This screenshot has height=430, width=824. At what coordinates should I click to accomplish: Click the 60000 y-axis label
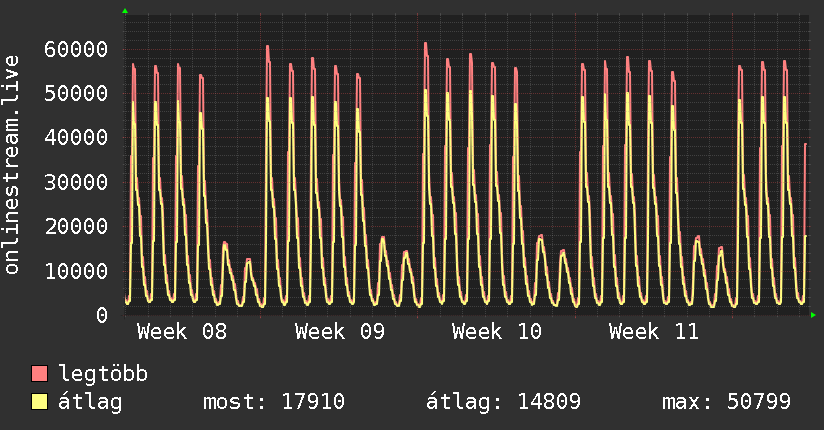pyautogui.click(x=76, y=49)
